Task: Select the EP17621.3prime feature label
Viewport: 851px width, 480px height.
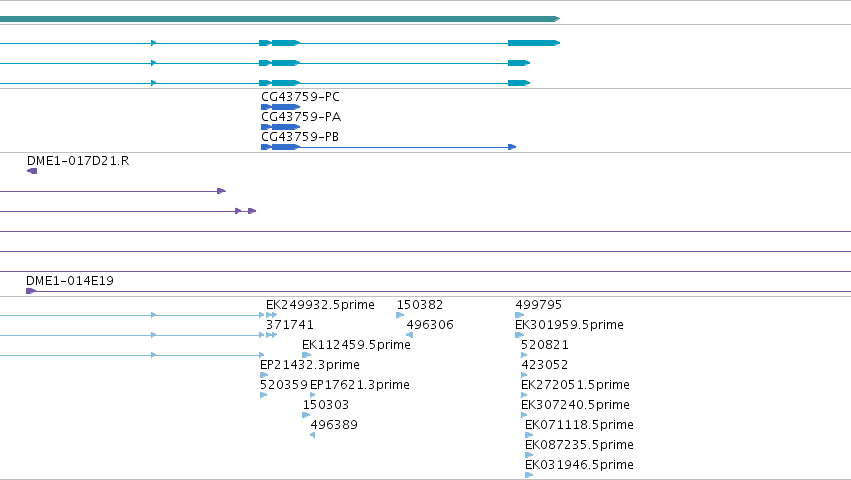Action: tap(359, 385)
